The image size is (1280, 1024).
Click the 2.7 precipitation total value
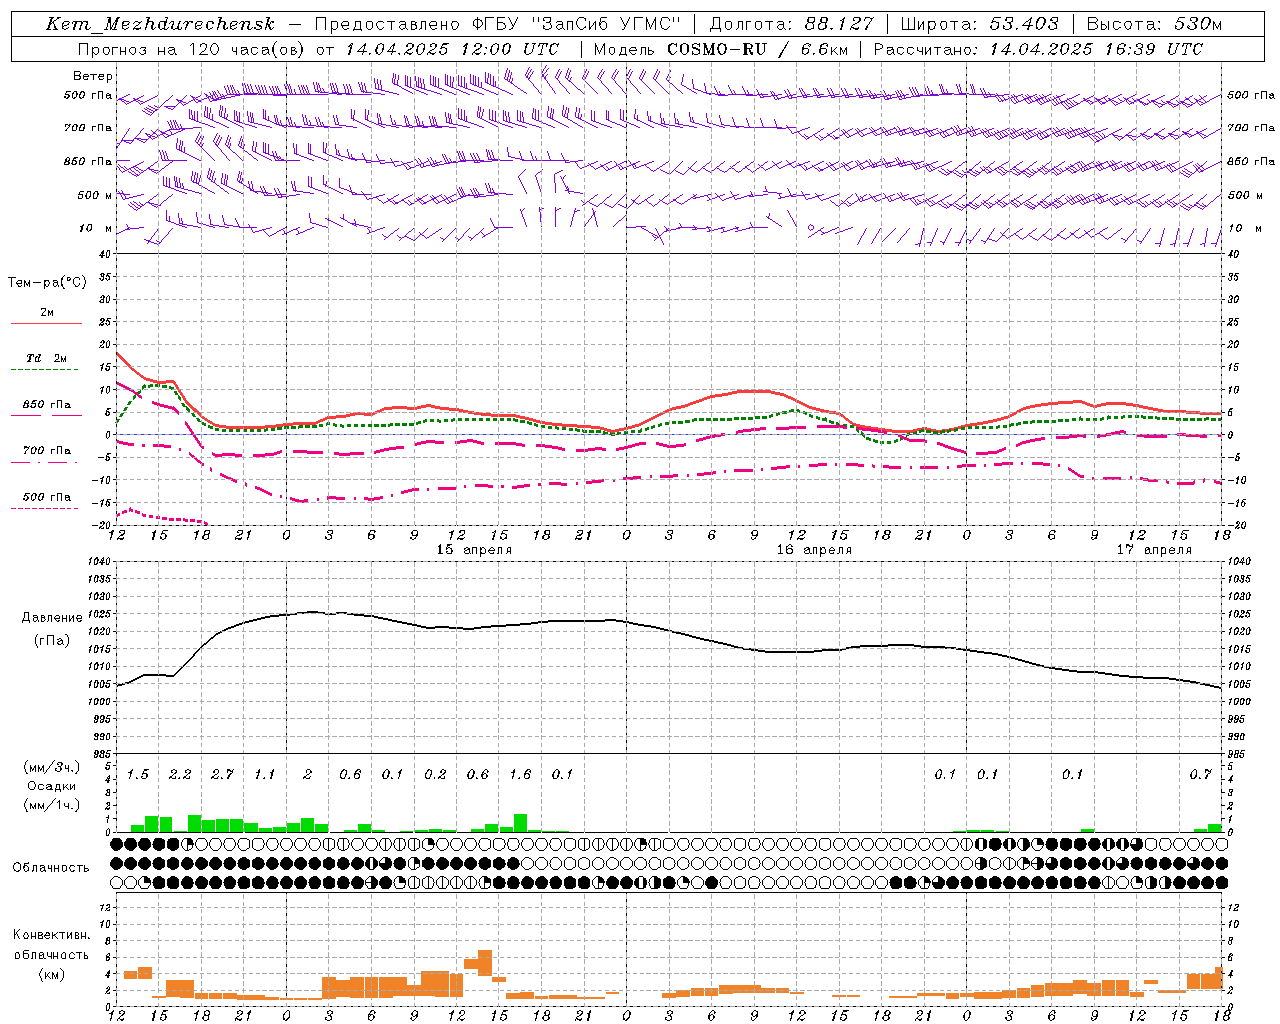pyautogui.click(x=222, y=775)
